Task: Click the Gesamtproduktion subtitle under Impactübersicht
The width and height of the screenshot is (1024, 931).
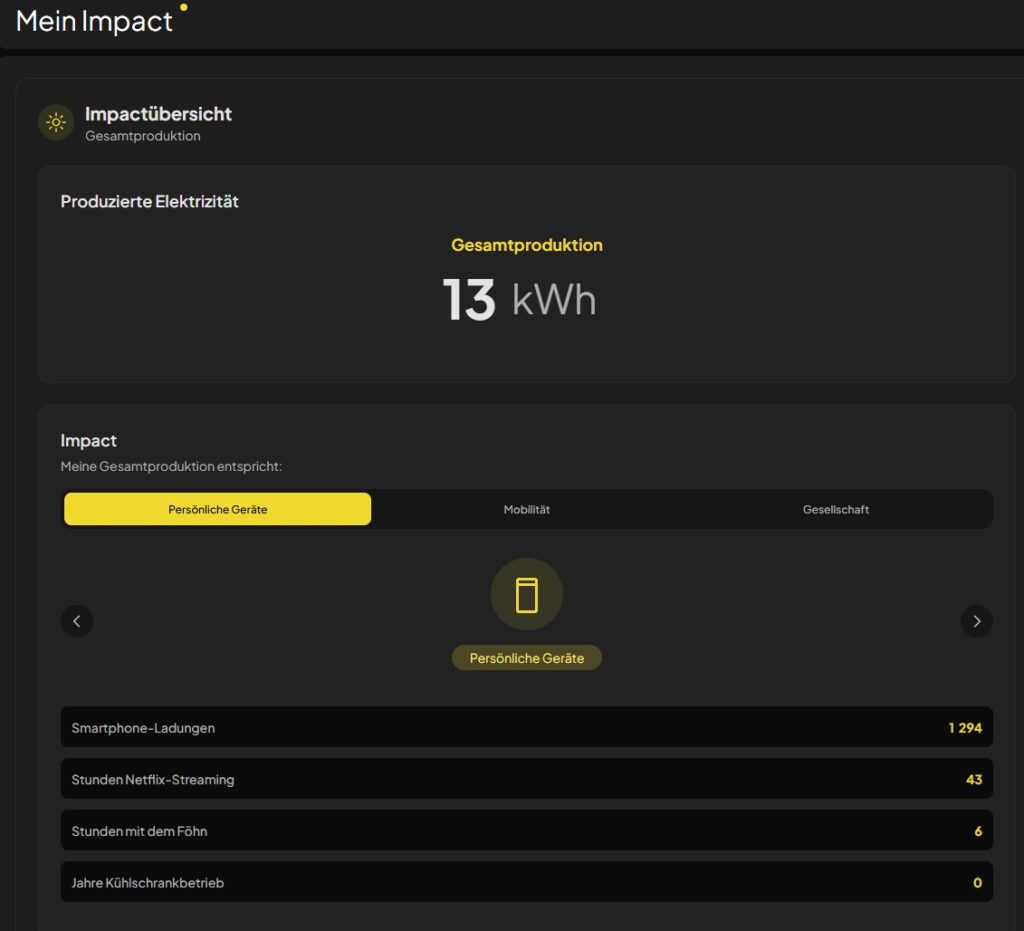Action: click(x=142, y=136)
